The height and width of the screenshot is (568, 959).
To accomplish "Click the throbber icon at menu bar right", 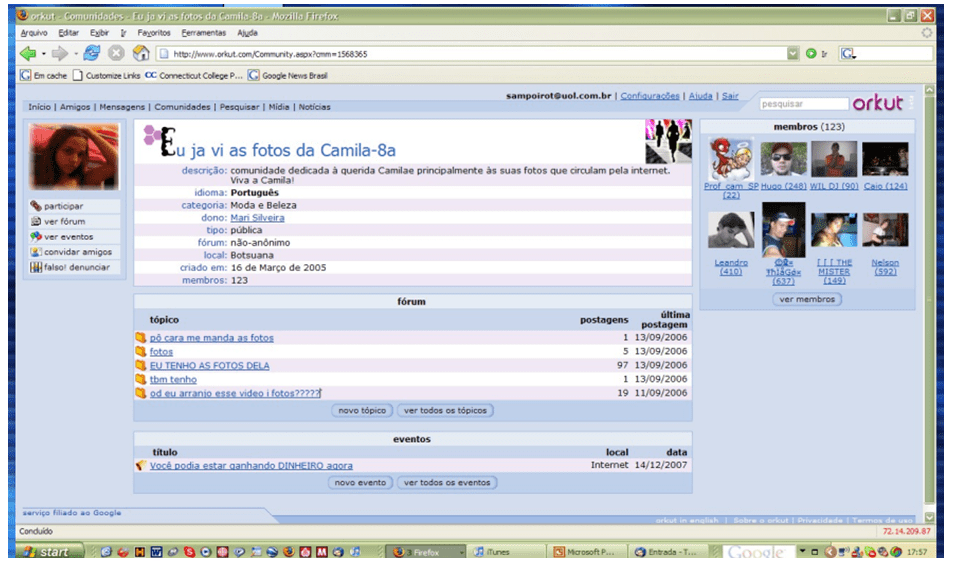I will click(927, 33).
